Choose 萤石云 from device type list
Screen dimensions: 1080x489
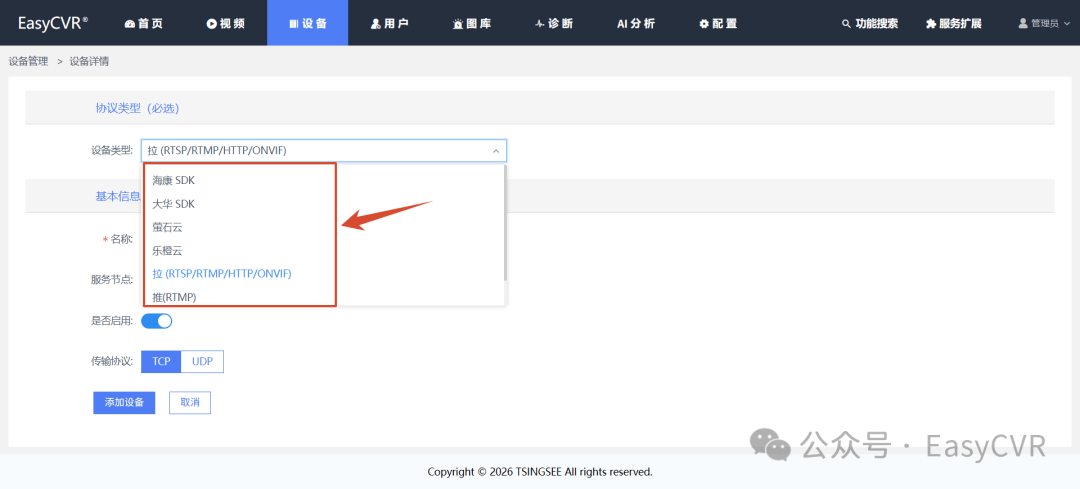tap(167, 227)
